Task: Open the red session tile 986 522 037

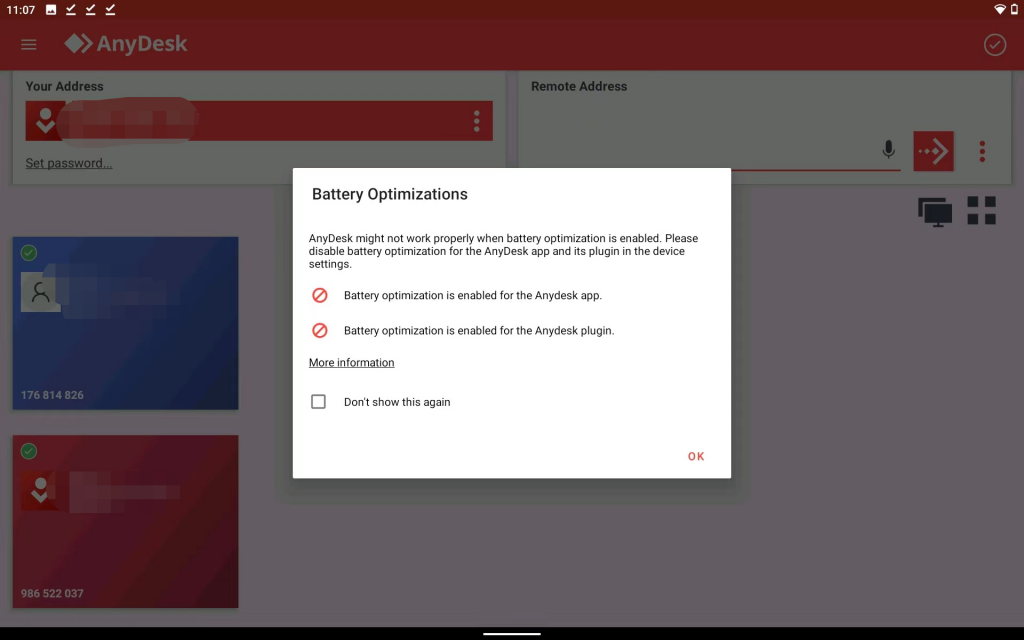Action: click(125, 522)
